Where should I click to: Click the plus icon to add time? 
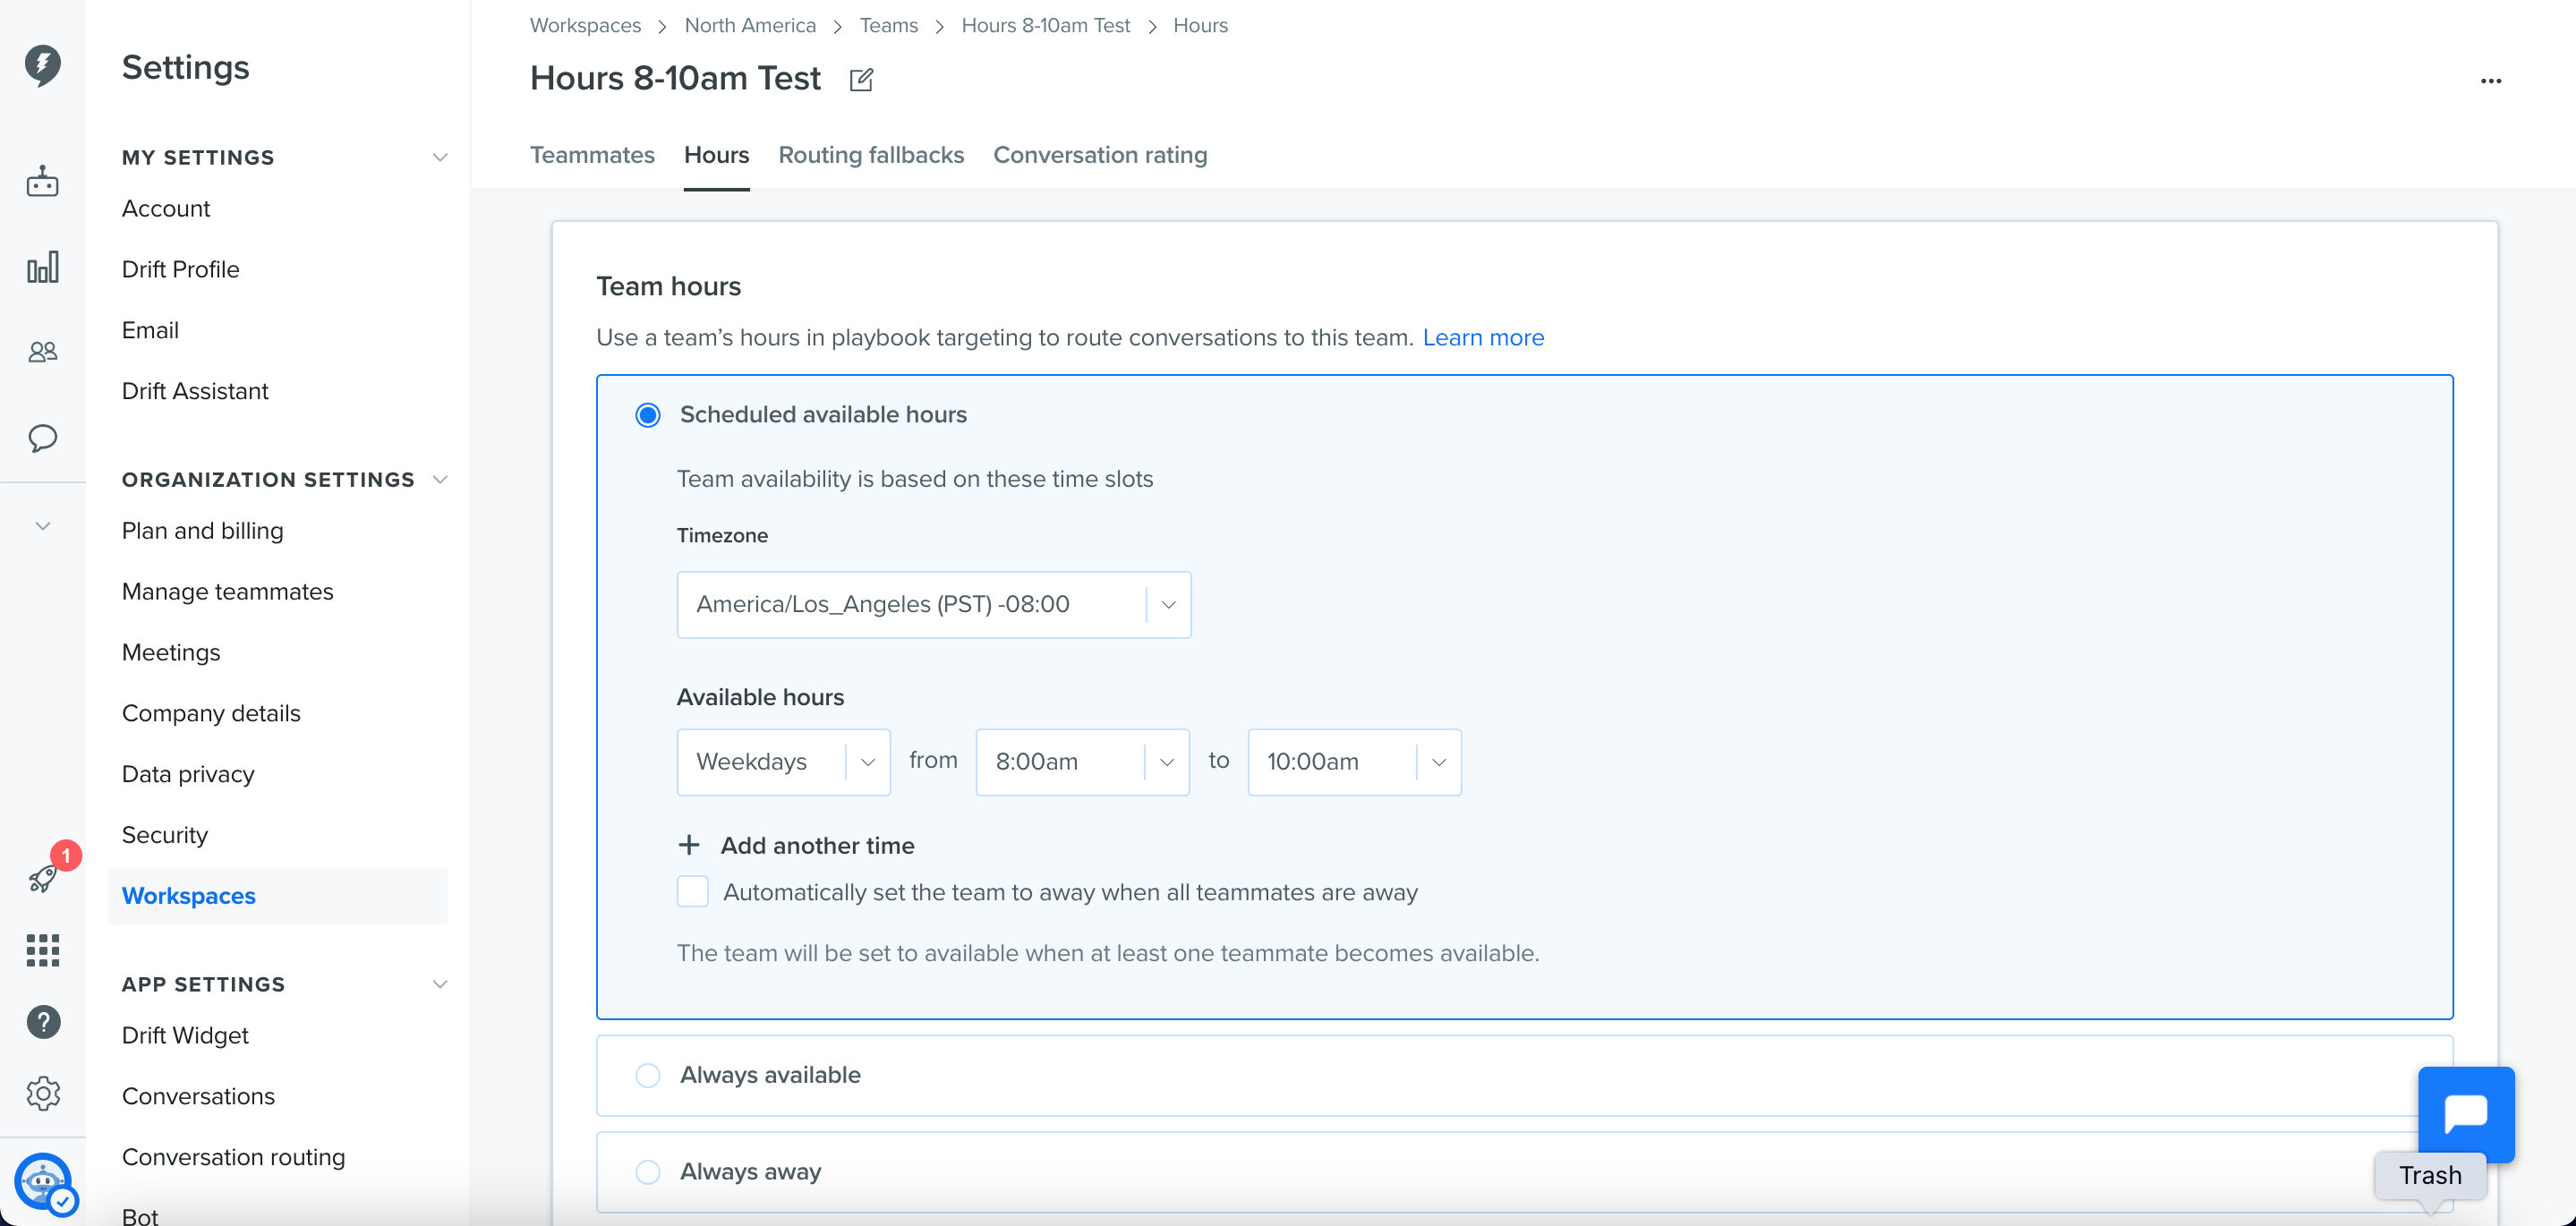click(689, 845)
